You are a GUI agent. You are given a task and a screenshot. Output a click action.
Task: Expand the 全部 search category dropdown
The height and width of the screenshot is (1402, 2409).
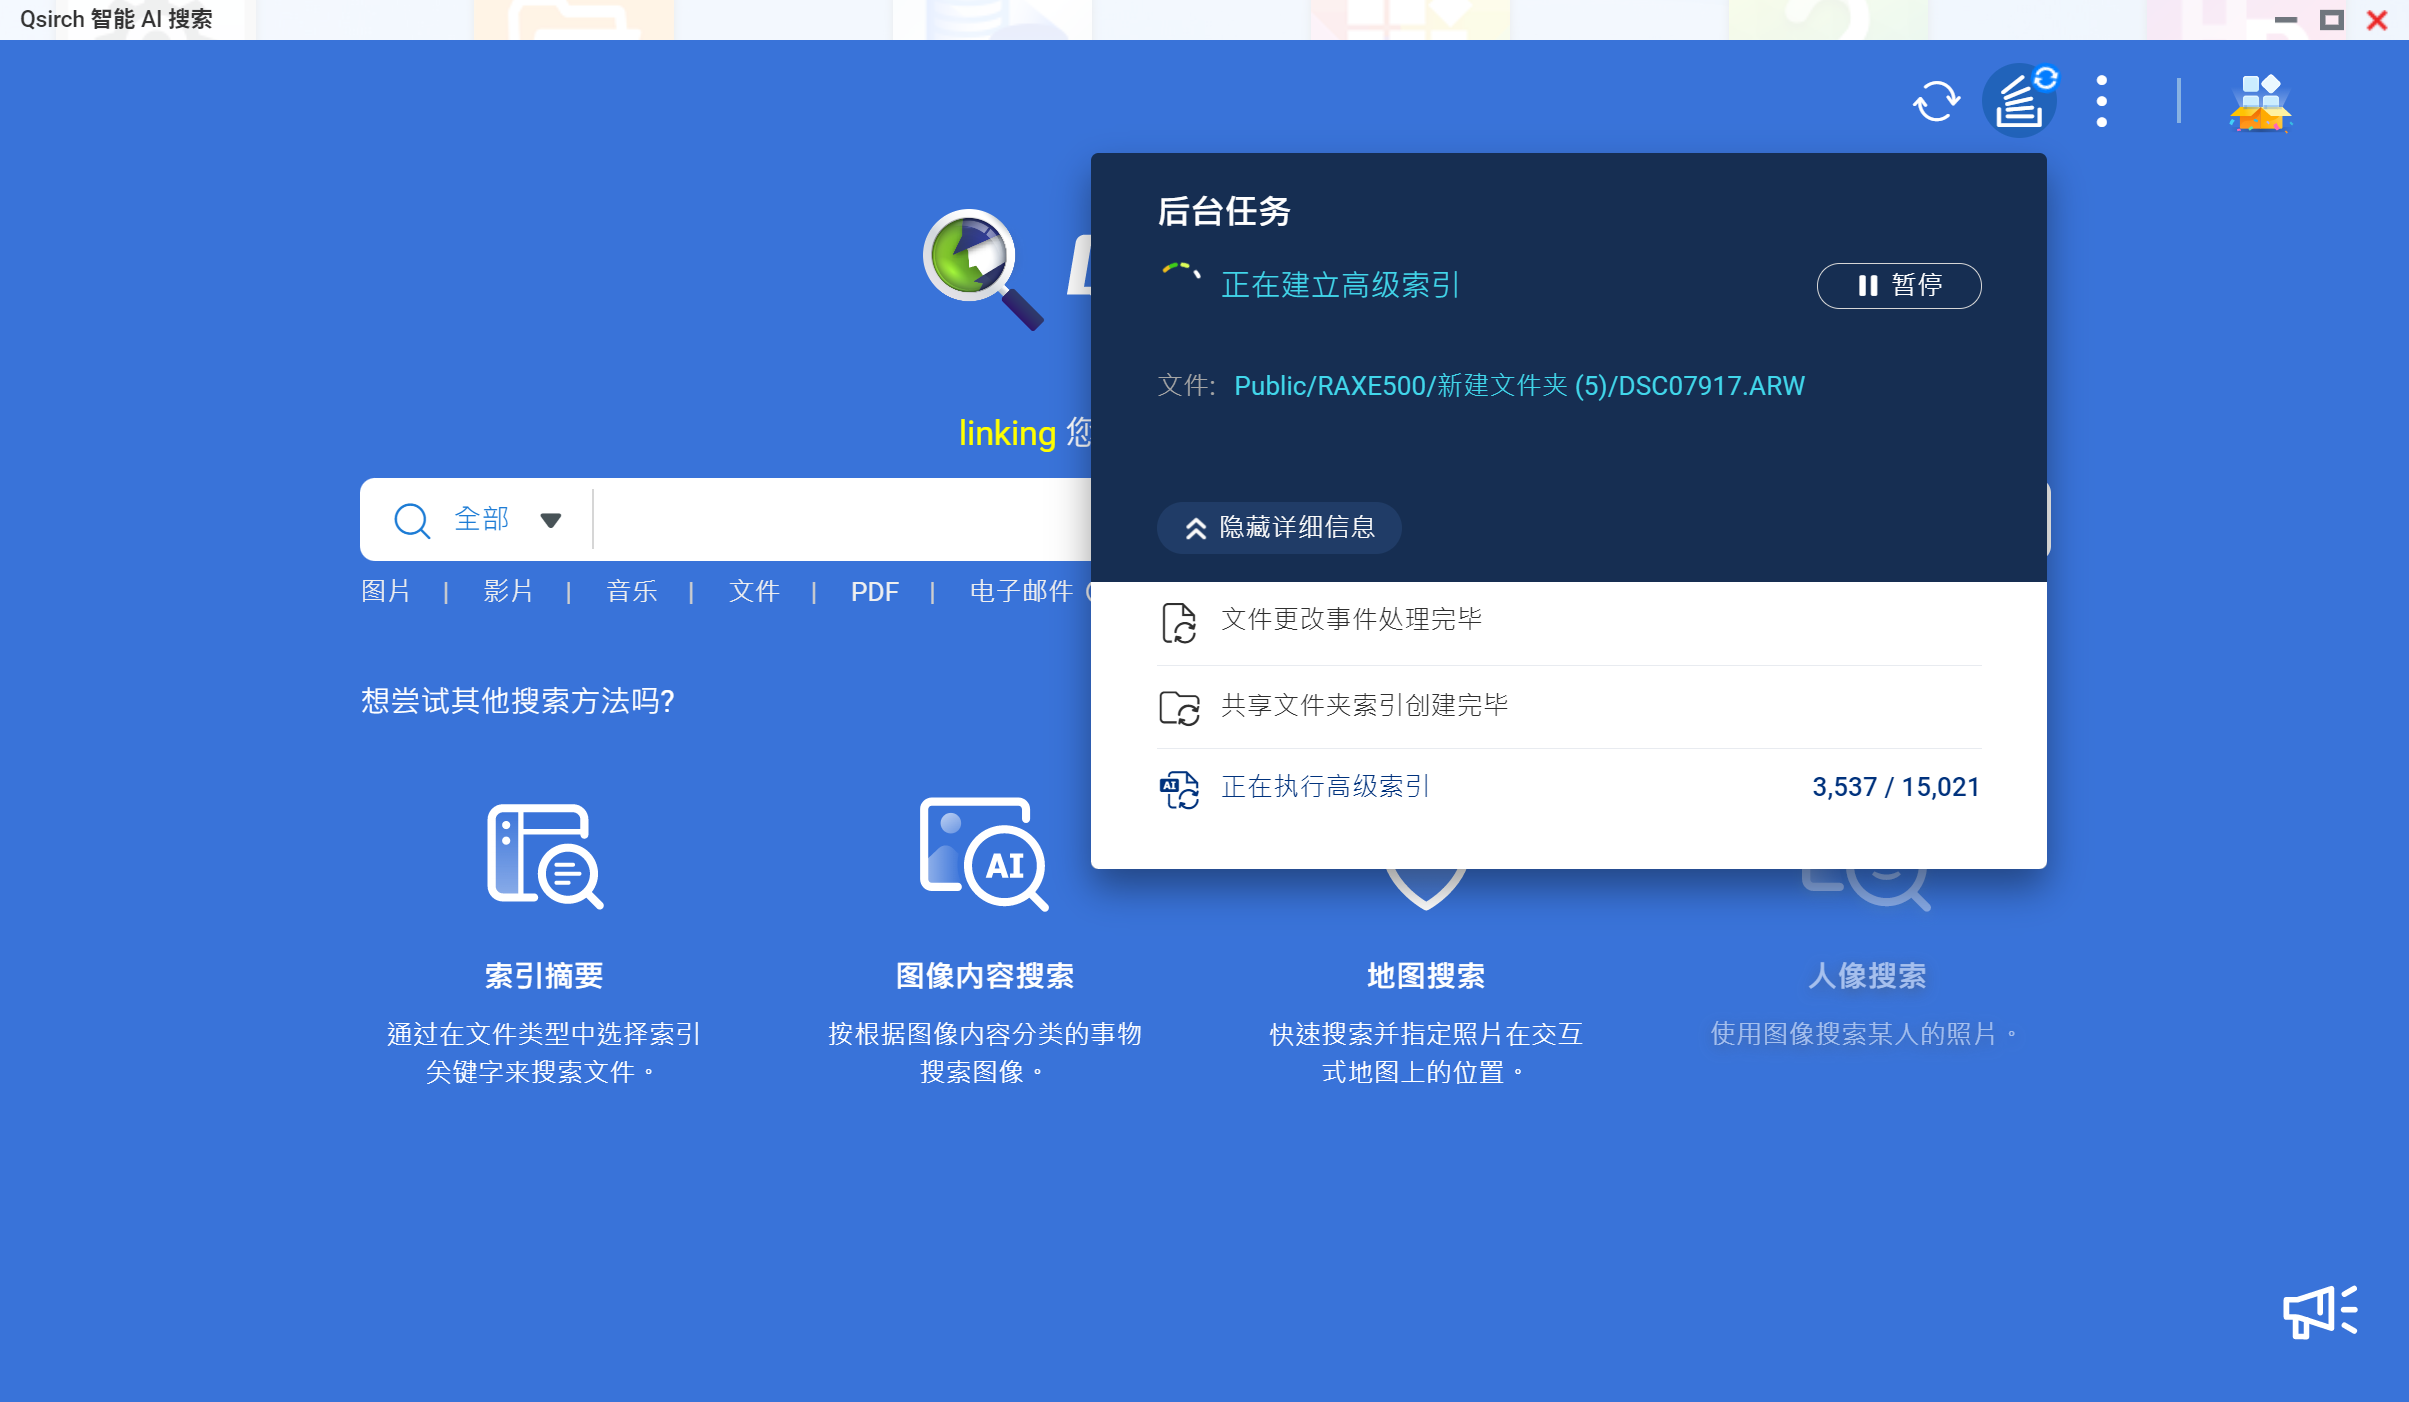[x=482, y=519]
